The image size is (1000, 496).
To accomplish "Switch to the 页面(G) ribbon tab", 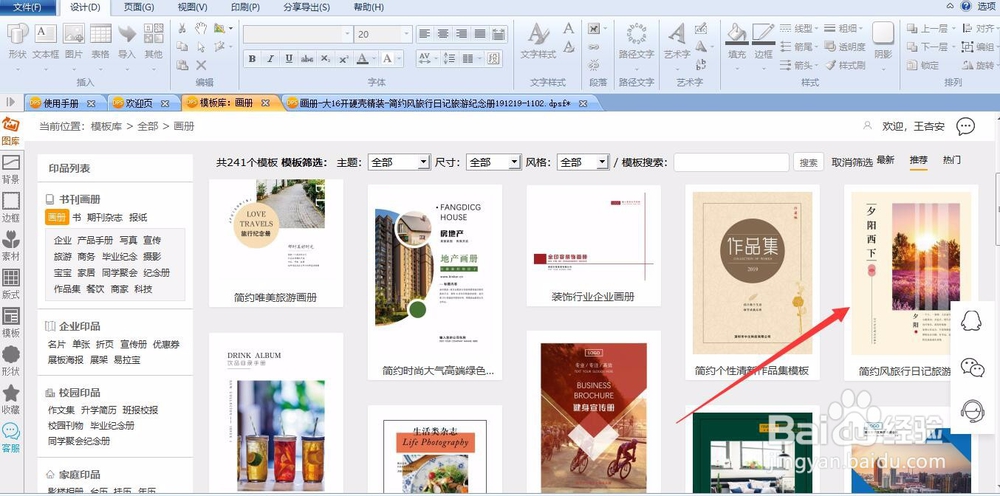I will (138, 7).
